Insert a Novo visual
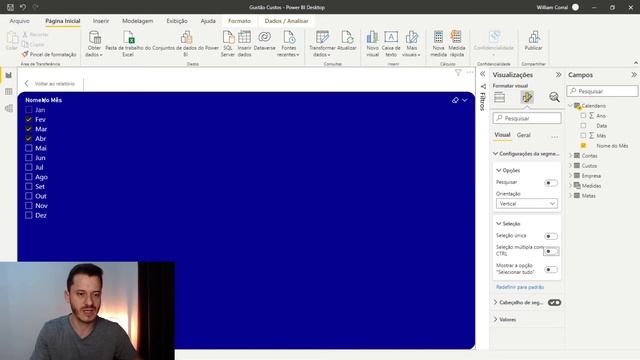 (372, 43)
